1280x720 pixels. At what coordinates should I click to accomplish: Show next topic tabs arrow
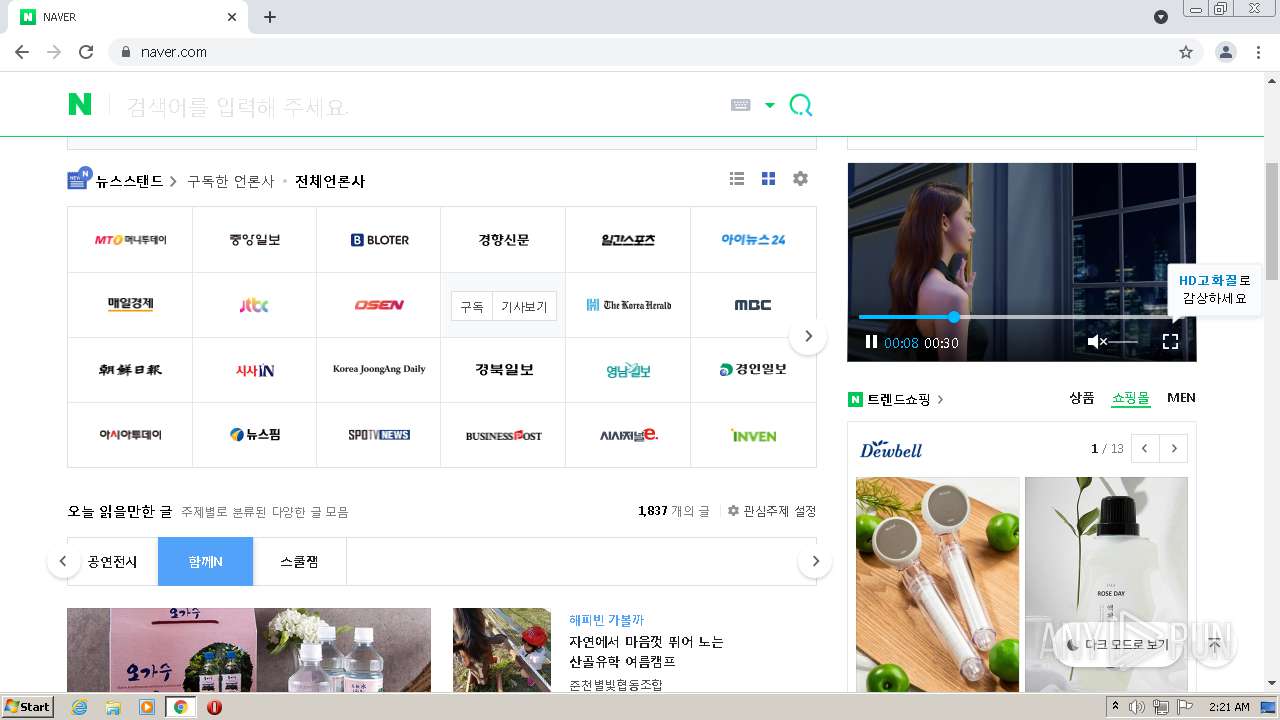(815, 561)
